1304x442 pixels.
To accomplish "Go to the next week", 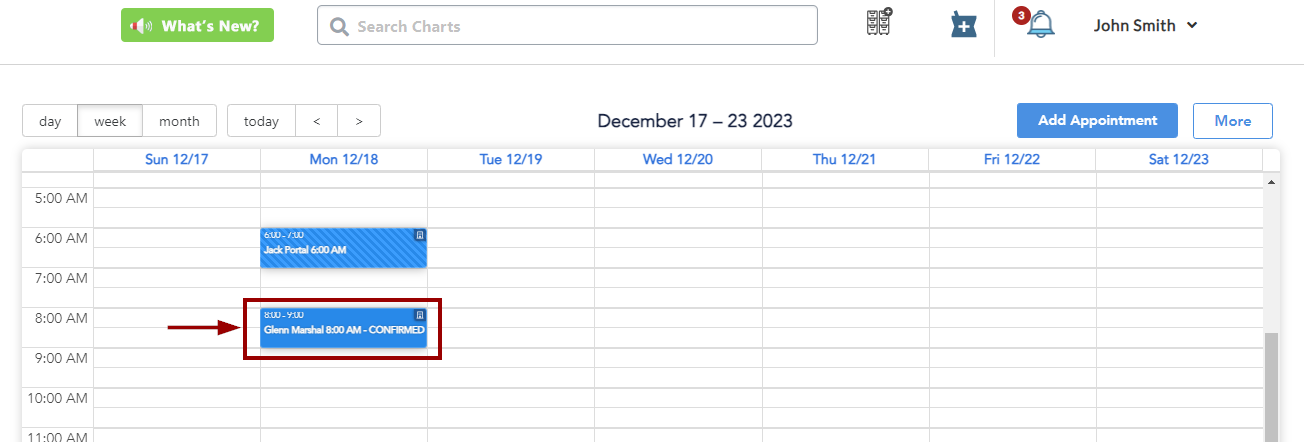I will tap(359, 121).
